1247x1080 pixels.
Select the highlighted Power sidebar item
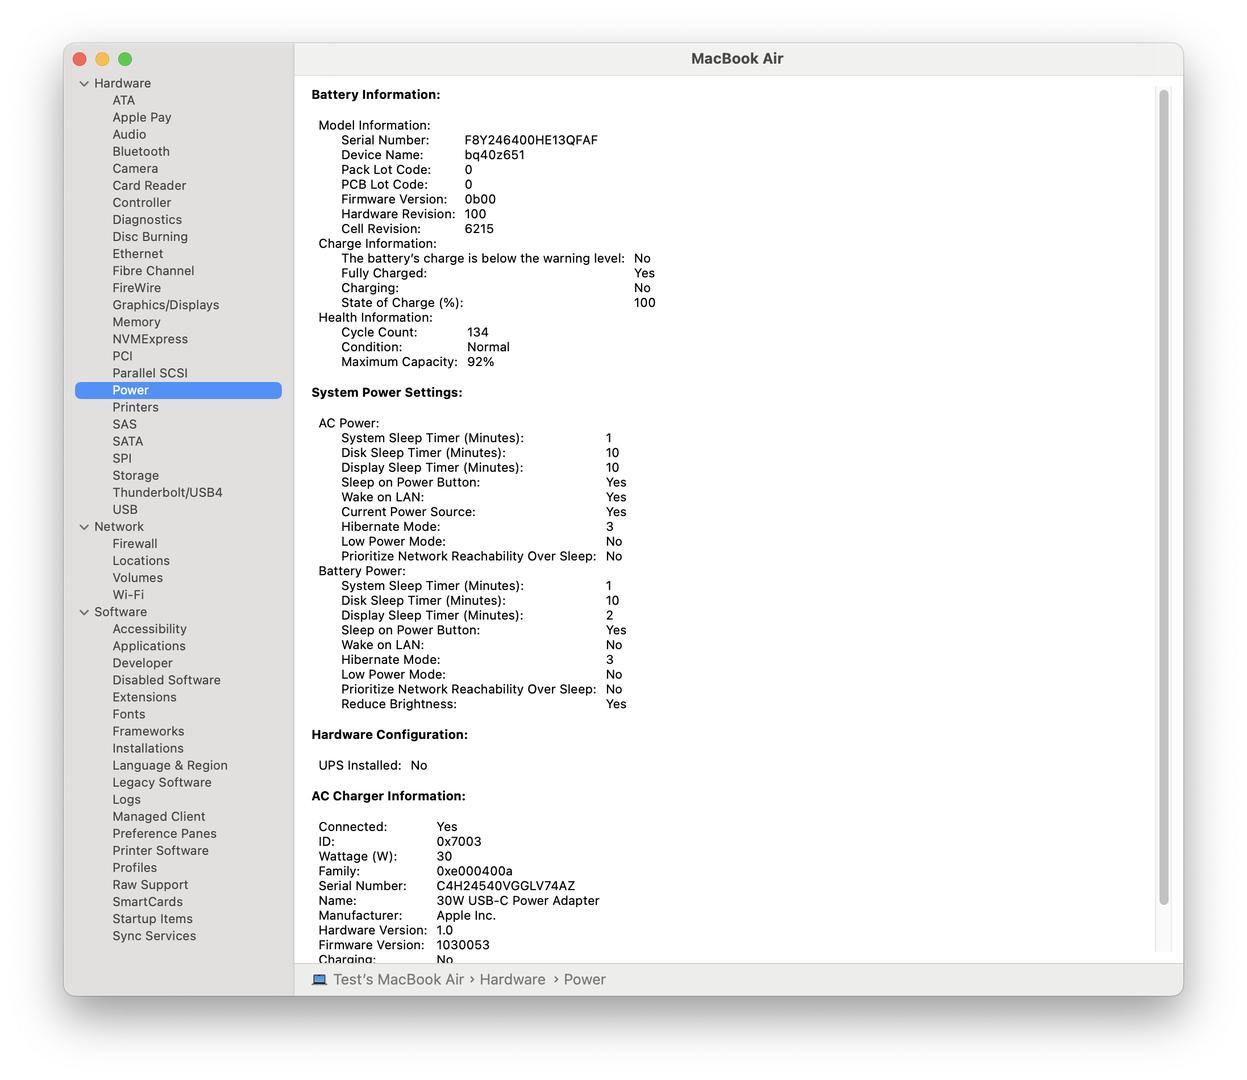pyautogui.click(x=178, y=390)
